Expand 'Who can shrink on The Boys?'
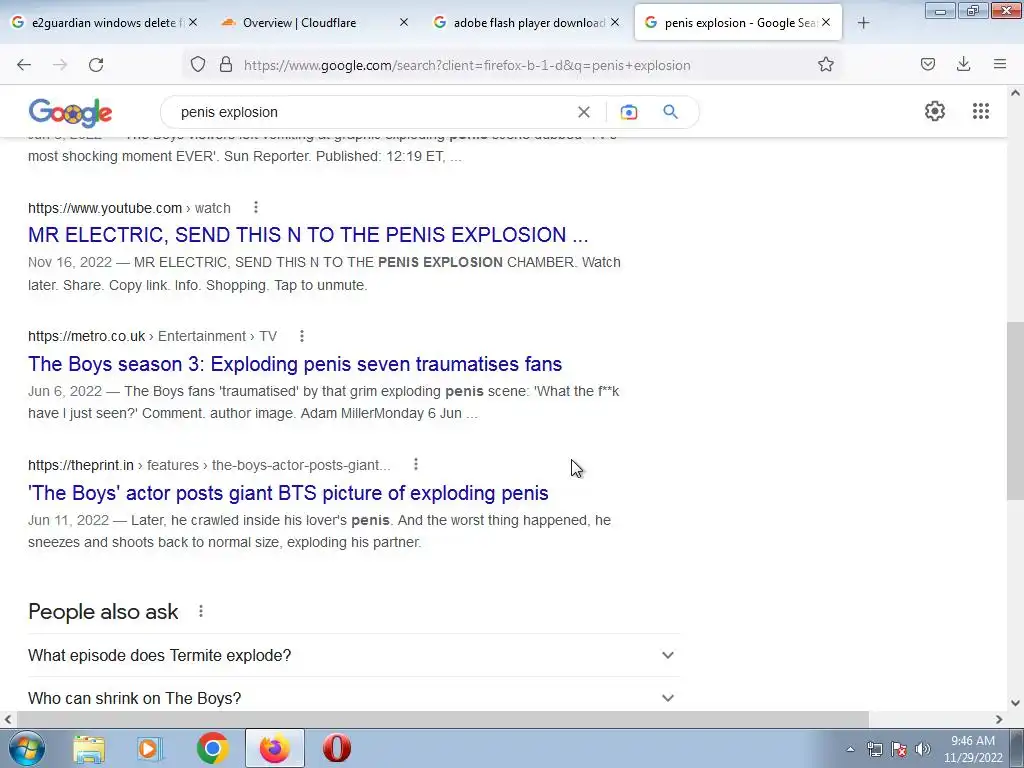The image size is (1024, 768). pos(354,697)
